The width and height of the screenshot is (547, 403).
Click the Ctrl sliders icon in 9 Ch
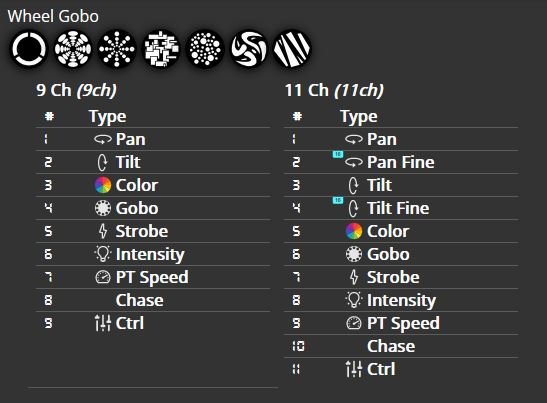103,323
